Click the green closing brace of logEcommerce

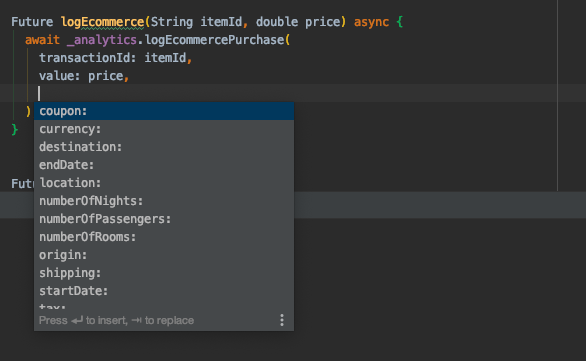coord(15,129)
